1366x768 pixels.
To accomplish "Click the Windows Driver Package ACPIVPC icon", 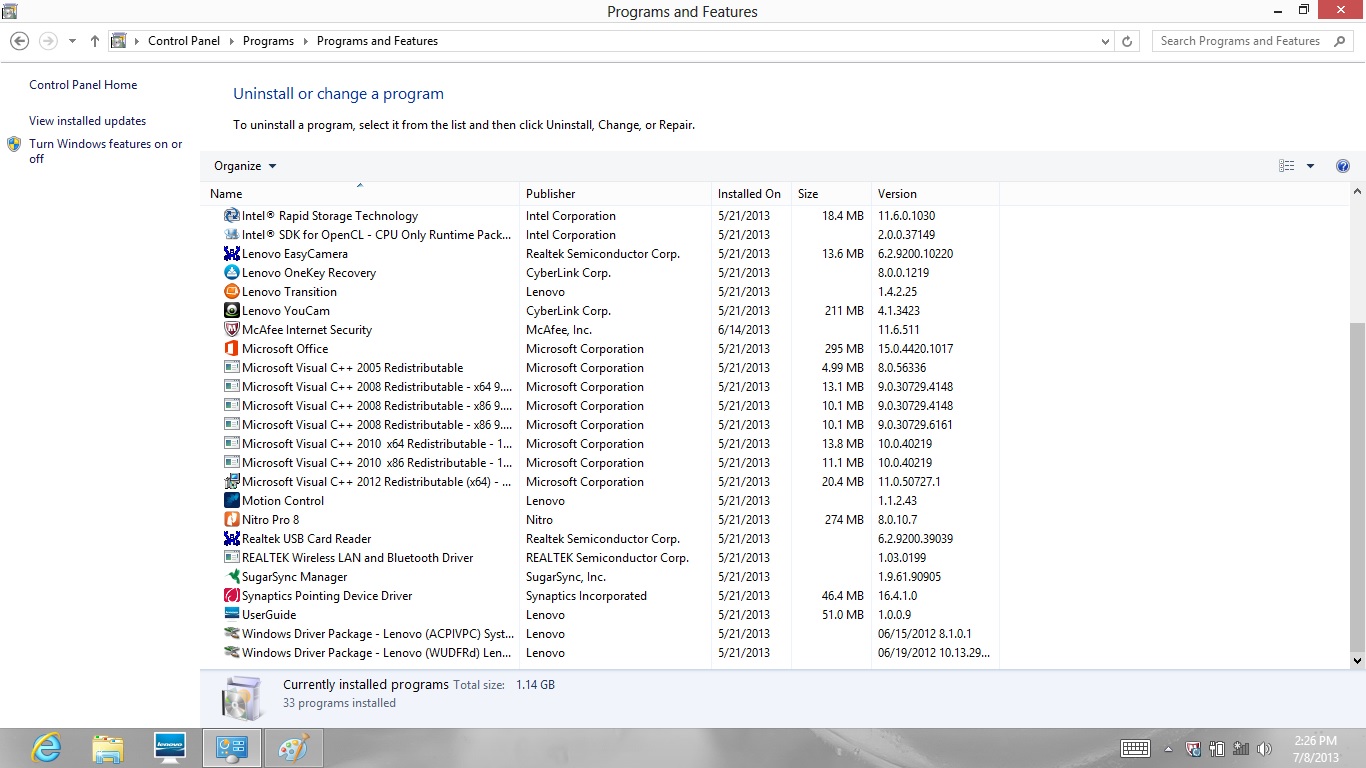I will 232,634.
